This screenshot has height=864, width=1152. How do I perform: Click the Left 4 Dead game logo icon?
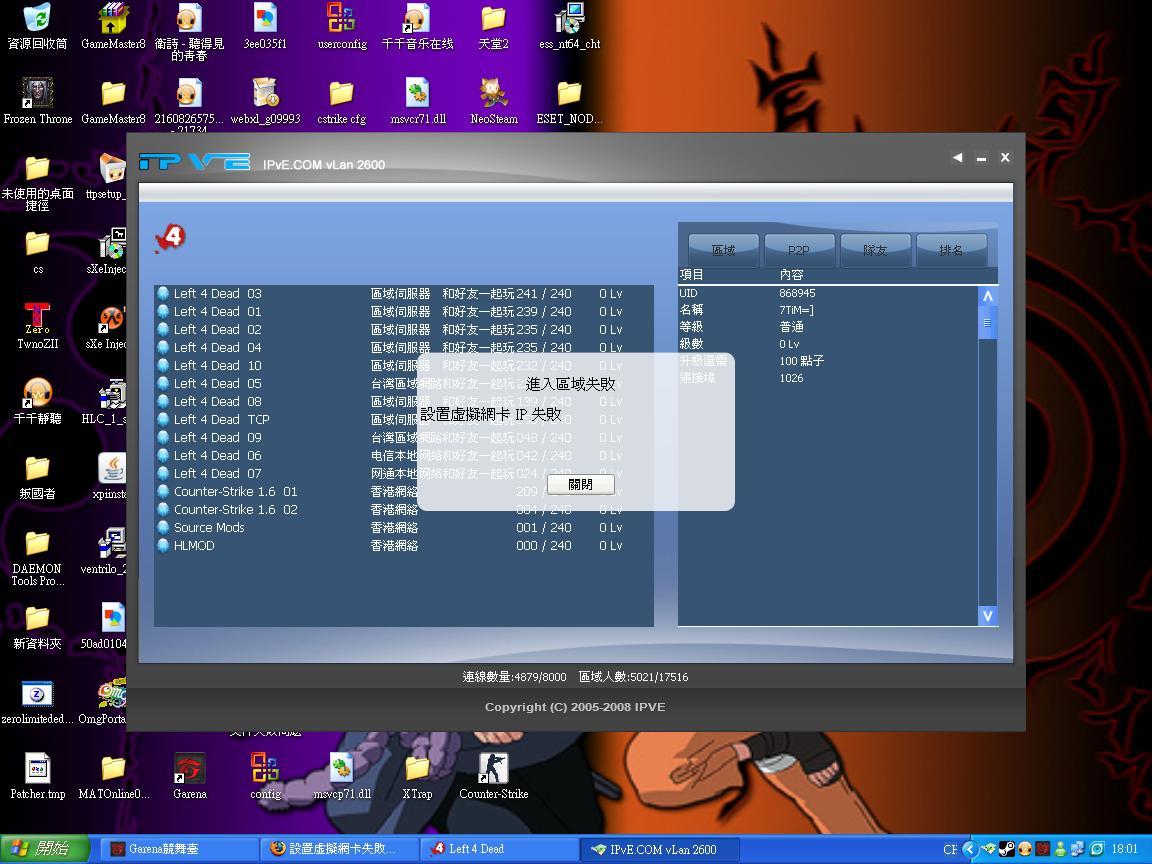coord(170,237)
